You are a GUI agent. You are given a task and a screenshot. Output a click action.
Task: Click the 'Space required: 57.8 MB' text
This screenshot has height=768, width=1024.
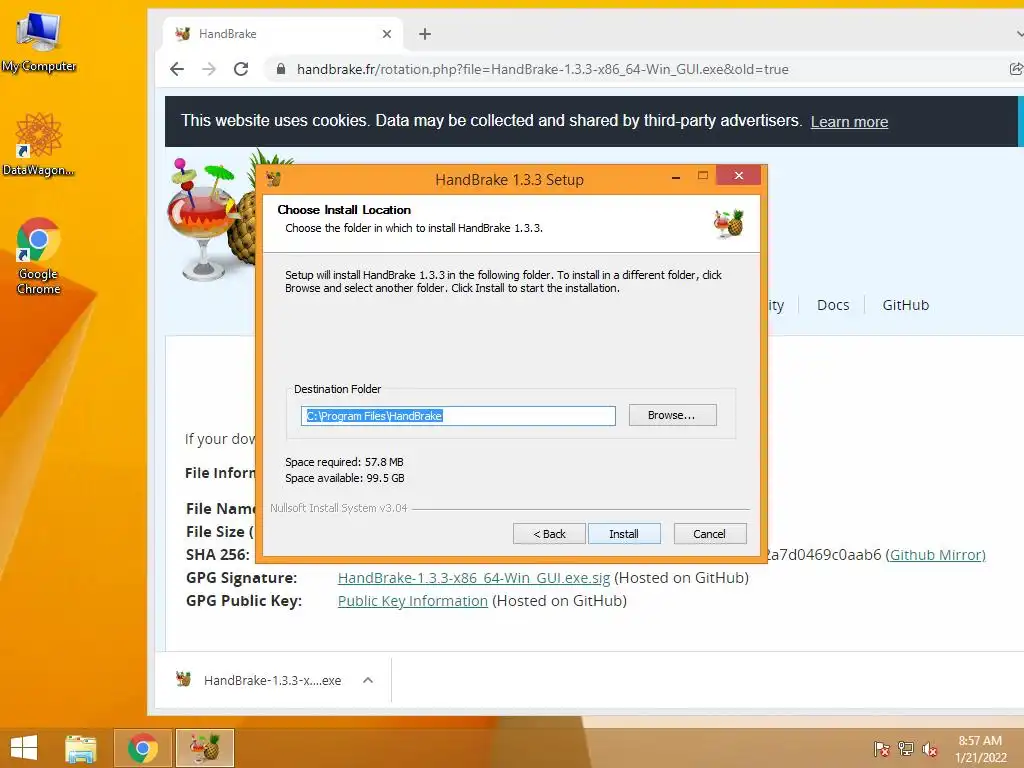coord(344,462)
